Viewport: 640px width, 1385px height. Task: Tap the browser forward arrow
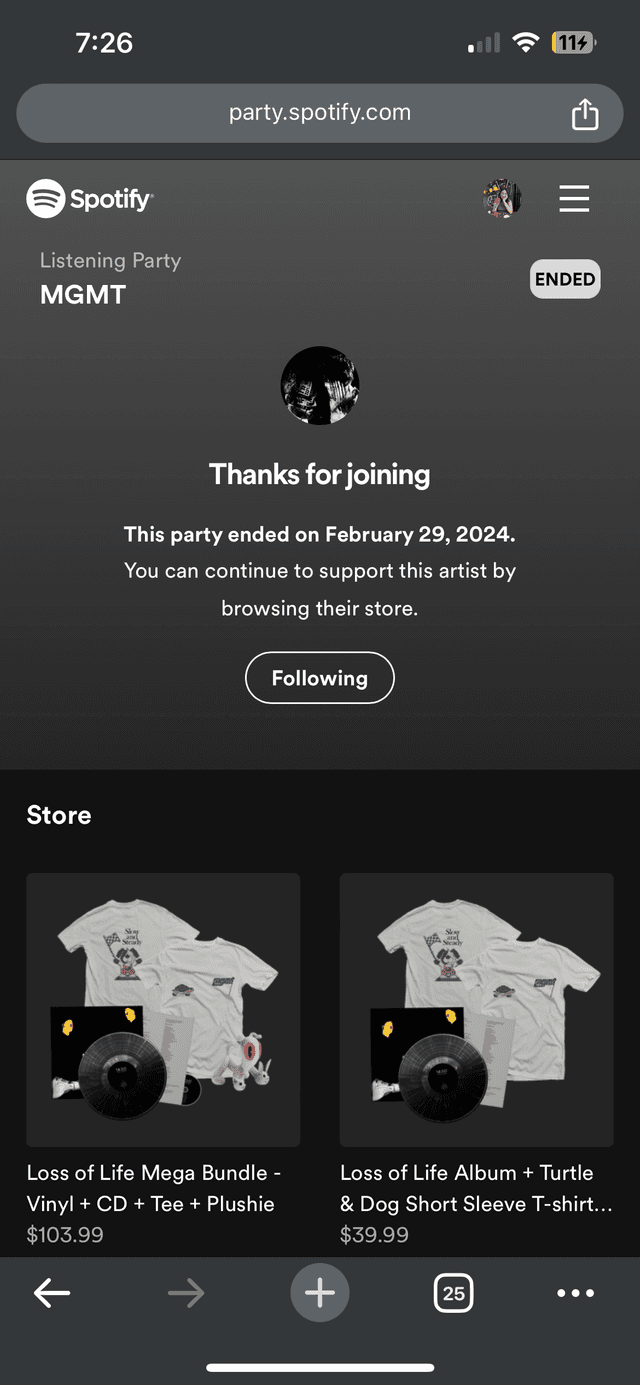pos(186,1293)
